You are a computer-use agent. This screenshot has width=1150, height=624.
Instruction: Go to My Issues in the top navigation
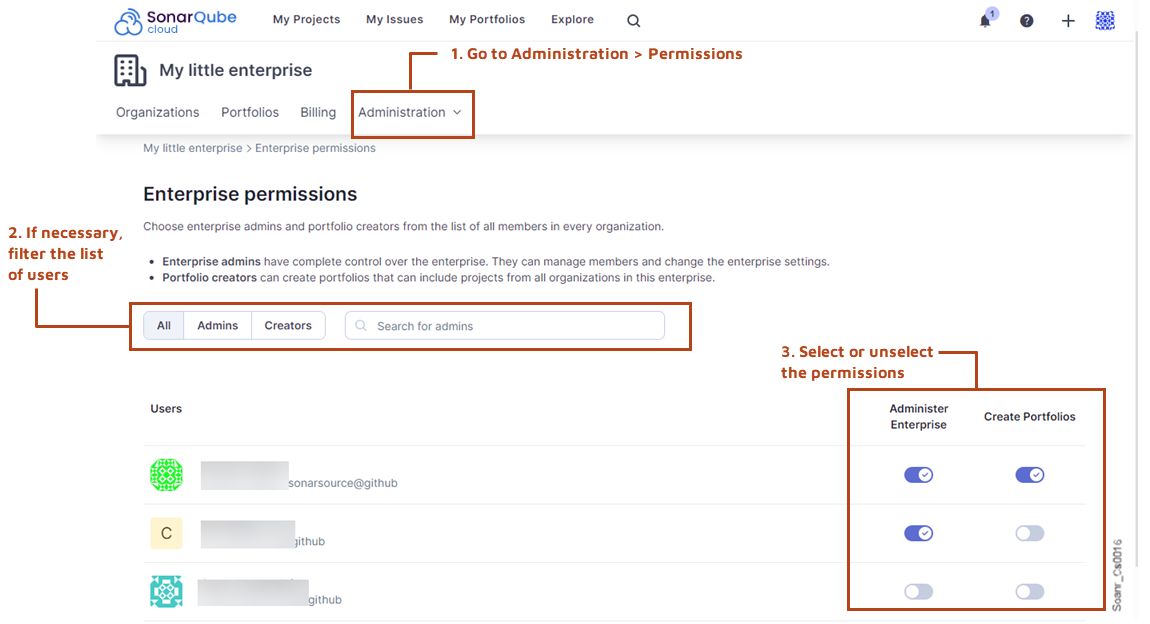(394, 19)
